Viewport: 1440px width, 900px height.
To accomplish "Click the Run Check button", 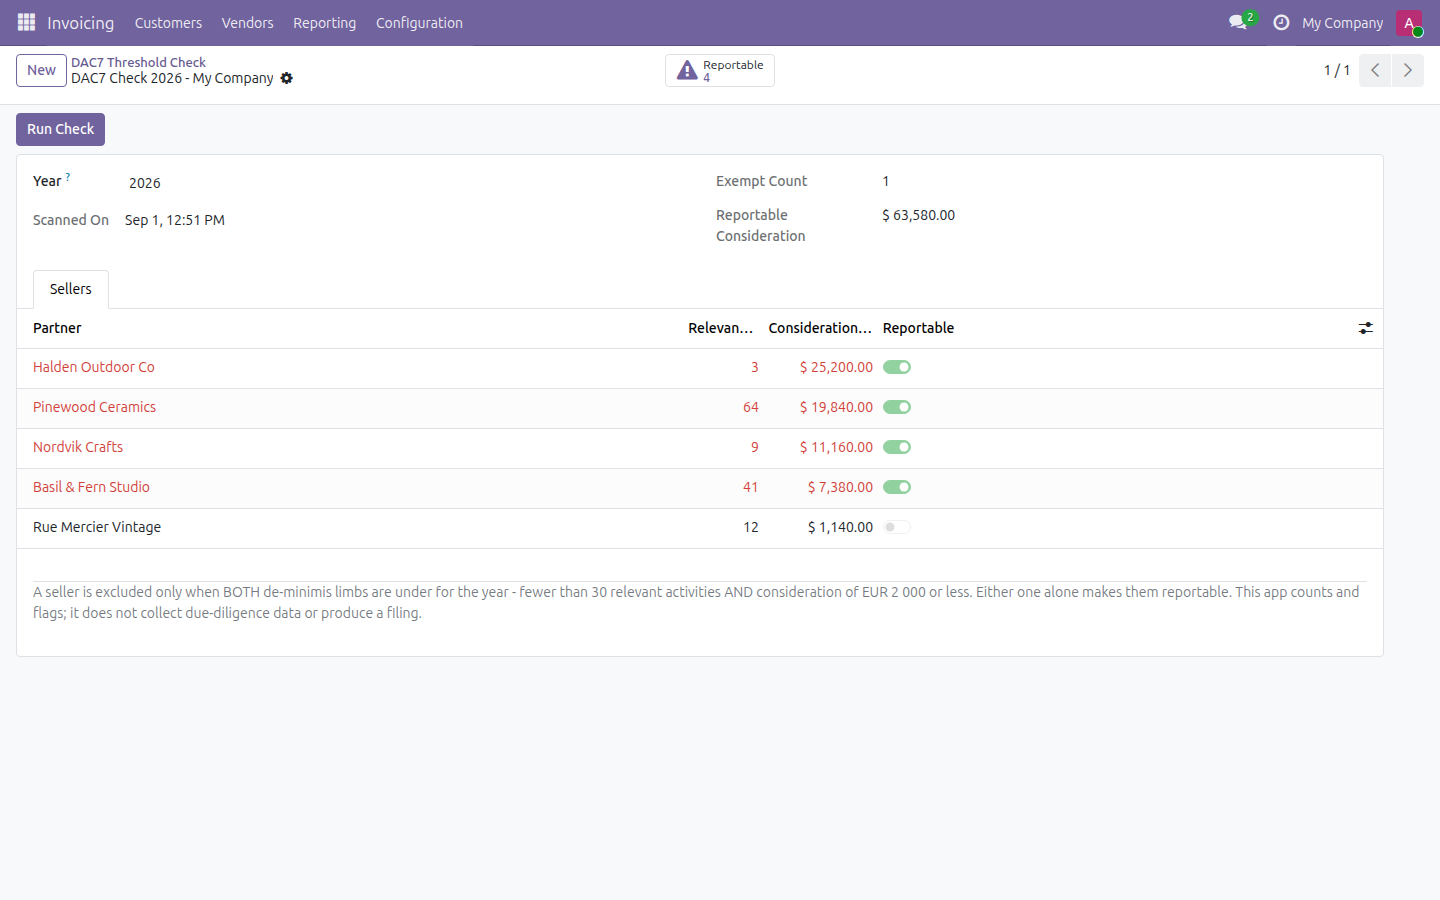I will 60,129.
